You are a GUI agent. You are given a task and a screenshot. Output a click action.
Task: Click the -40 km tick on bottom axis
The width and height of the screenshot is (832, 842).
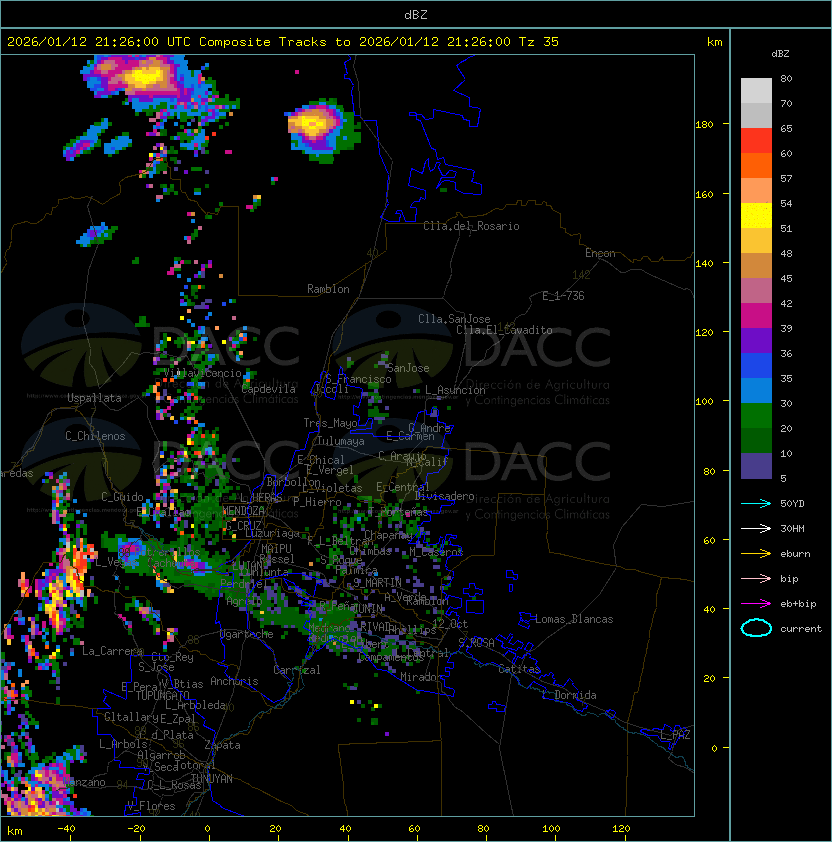coord(66,829)
